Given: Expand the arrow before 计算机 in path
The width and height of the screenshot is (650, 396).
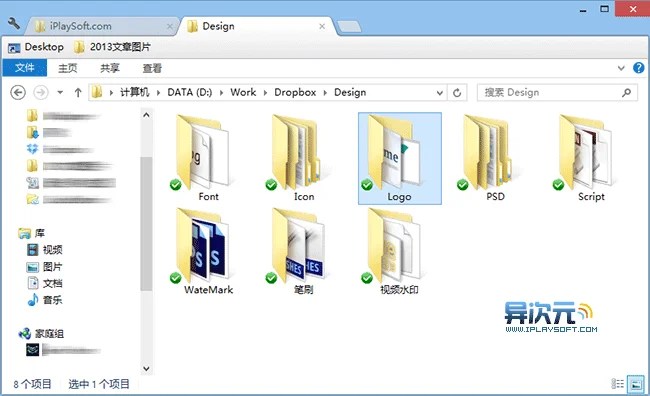Looking at the screenshot, I should tap(111, 92).
